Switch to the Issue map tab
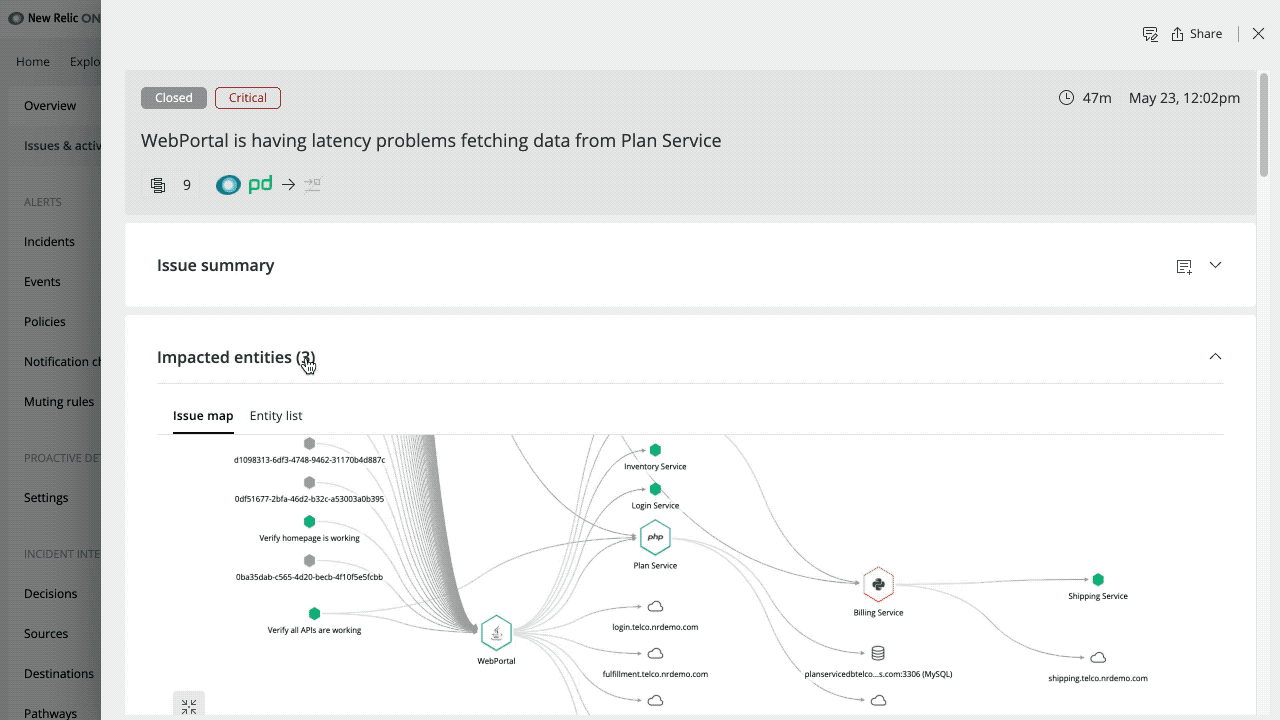Image resolution: width=1280 pixels, height=720 pixels. click(203, 415)
